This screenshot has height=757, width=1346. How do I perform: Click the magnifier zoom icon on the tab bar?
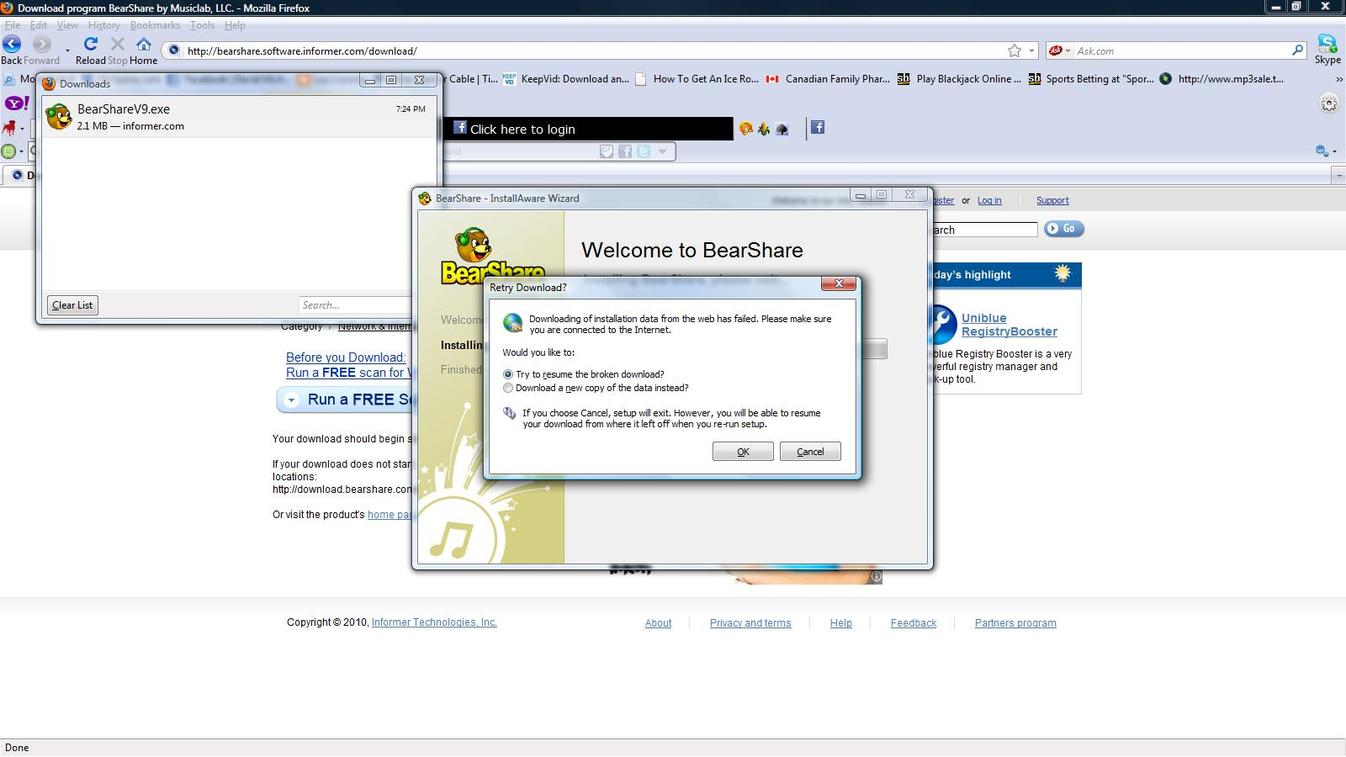pyautogui.click(x=1321, y=151)
